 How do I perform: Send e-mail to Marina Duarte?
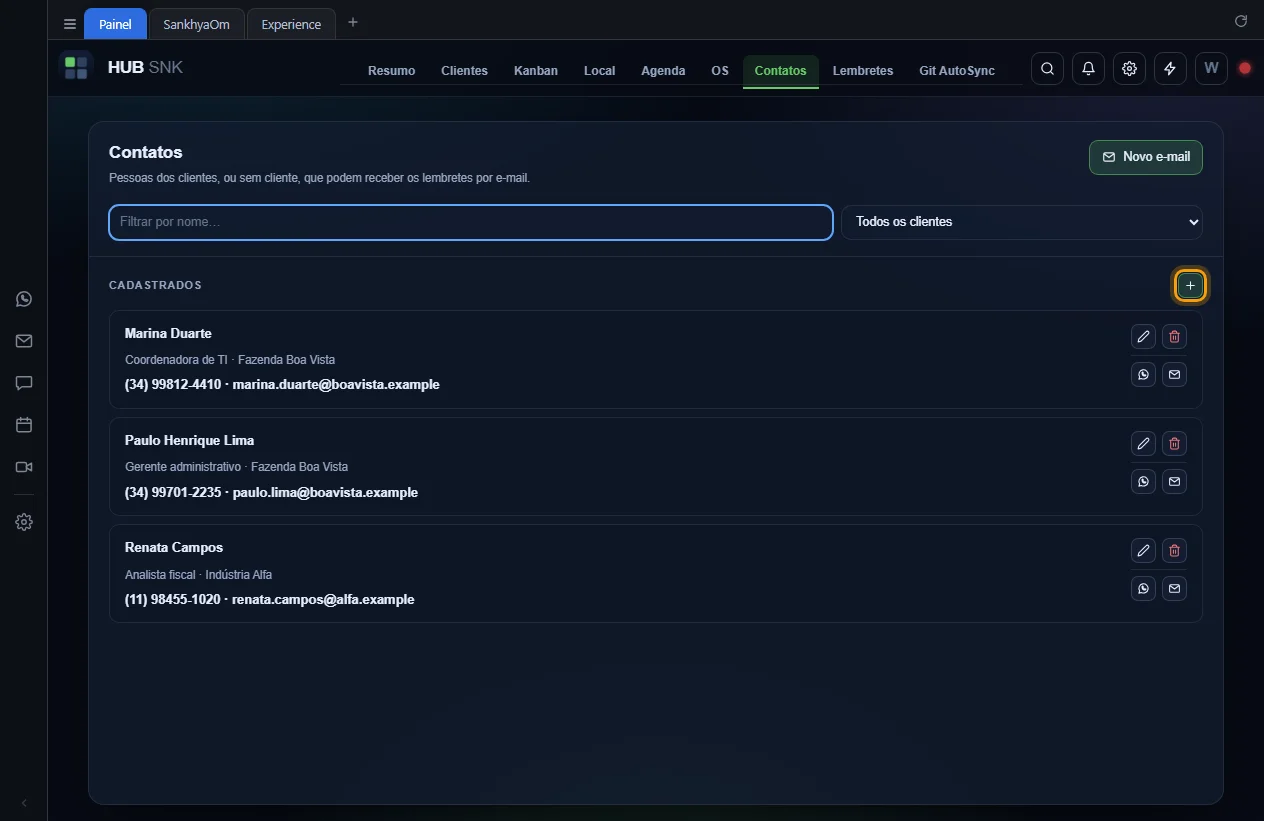[1174, 374]
